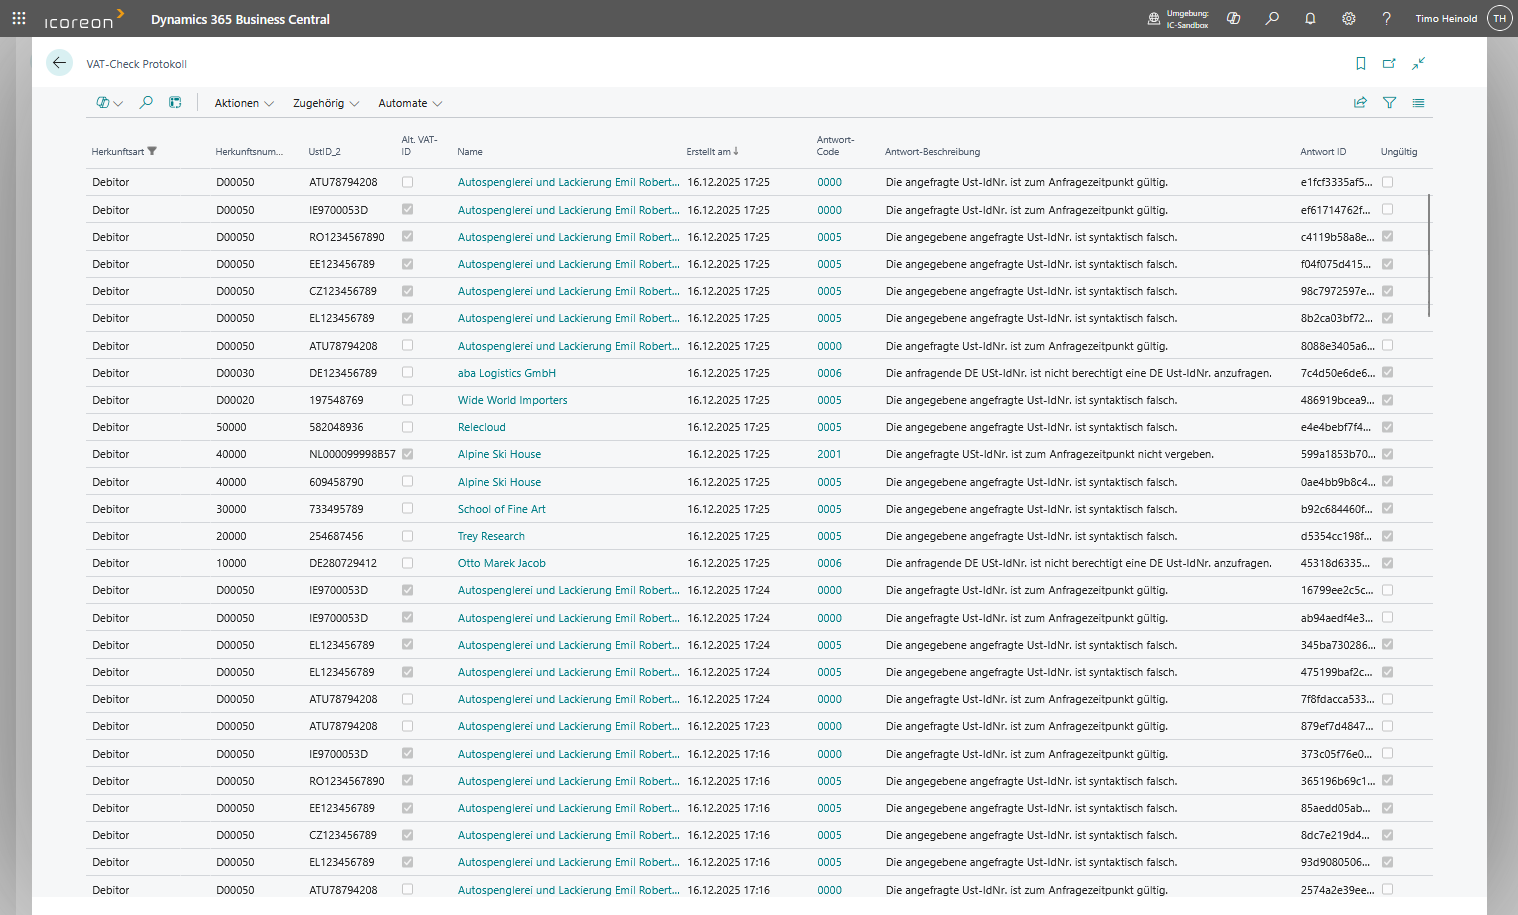Open the settings gear

(1348, 18)
